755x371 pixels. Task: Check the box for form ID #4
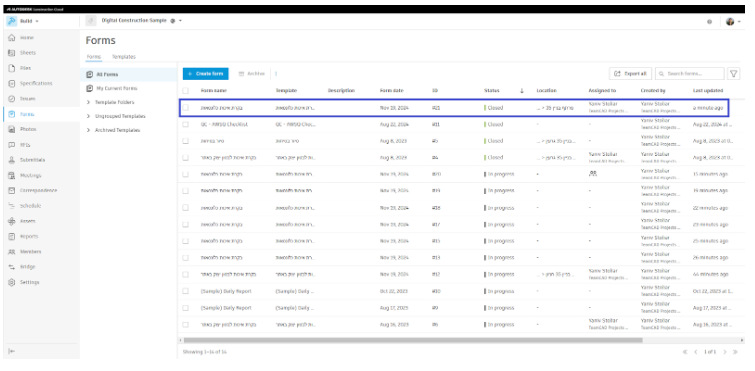pyautogui.click(x=186, y=157)
